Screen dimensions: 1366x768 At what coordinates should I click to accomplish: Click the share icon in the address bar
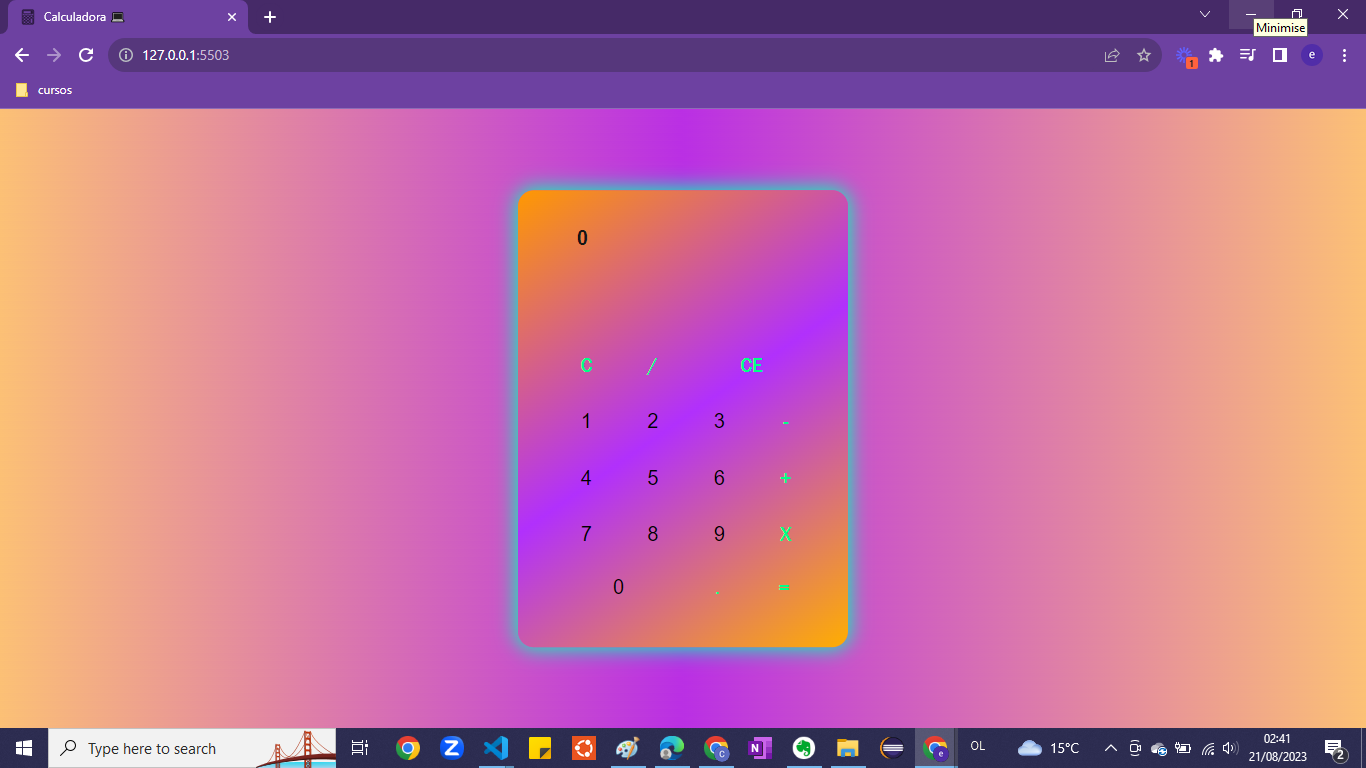coord(1112,55)
